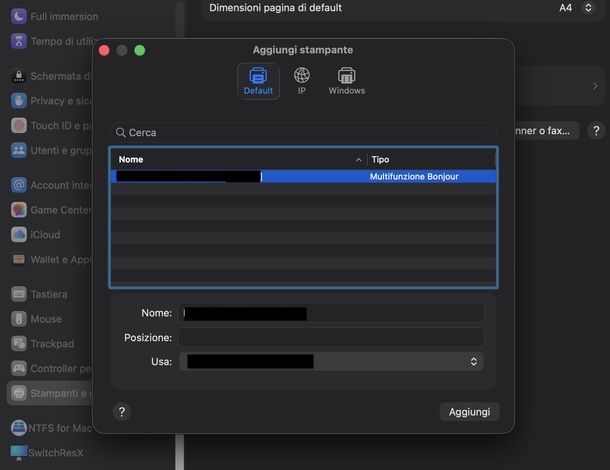Viewport: 610px width, 470px height.
Task: Open Controller per videogiochi settings
Action: point(51,368)
